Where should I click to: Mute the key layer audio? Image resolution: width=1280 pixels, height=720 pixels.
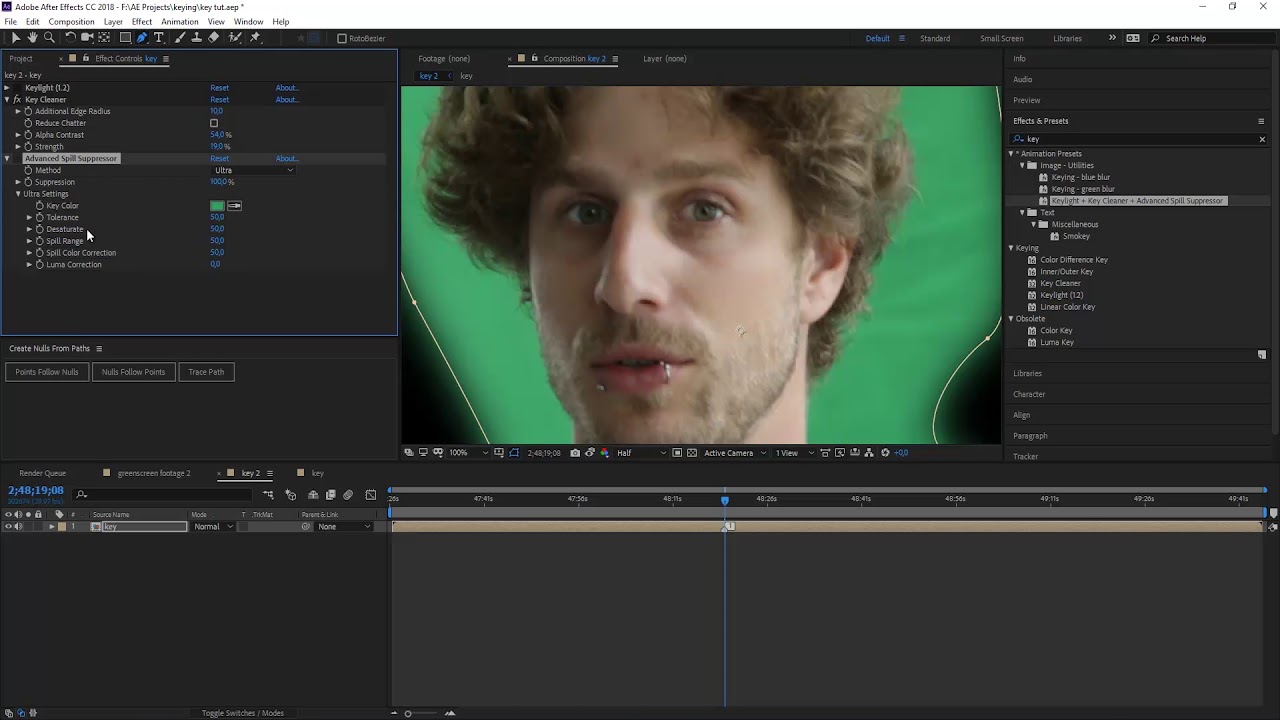click(x=18, y=527)
